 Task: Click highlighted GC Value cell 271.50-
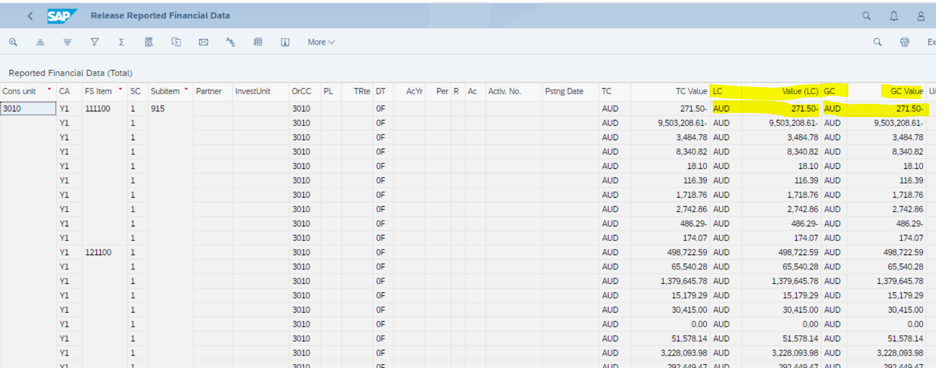coord(886,109)
